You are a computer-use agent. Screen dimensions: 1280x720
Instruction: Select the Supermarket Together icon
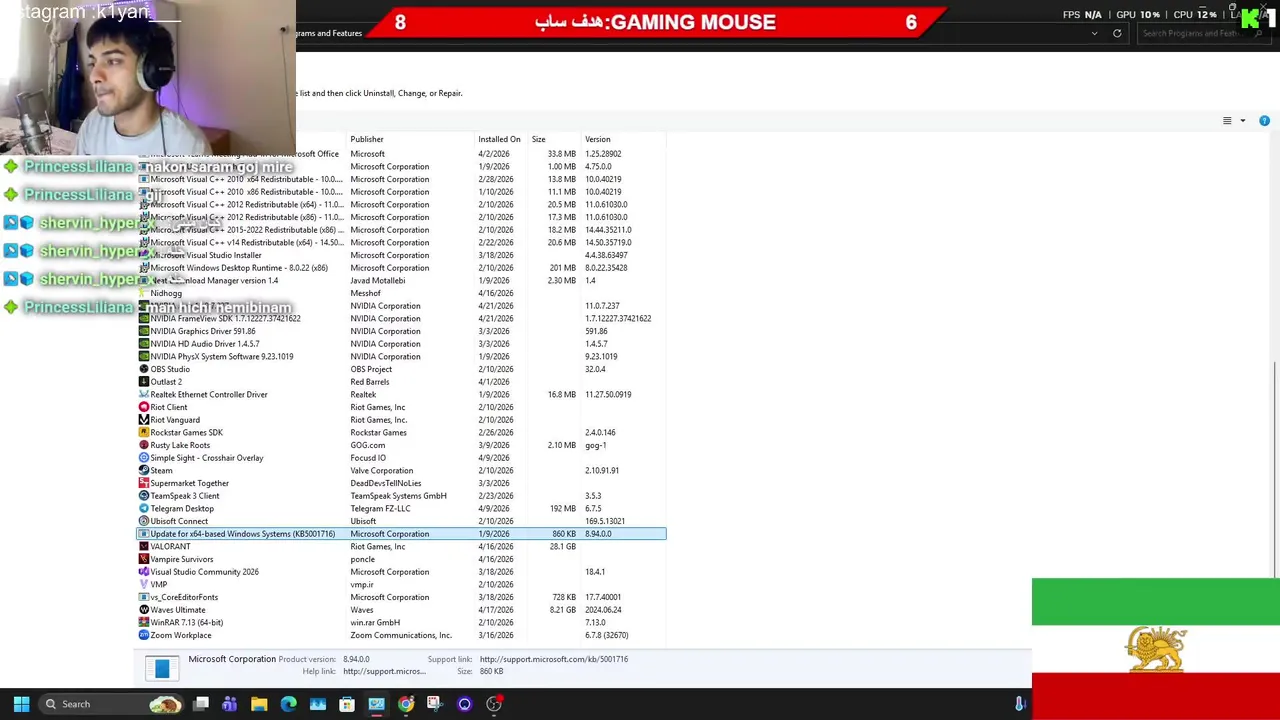point(144,483)
